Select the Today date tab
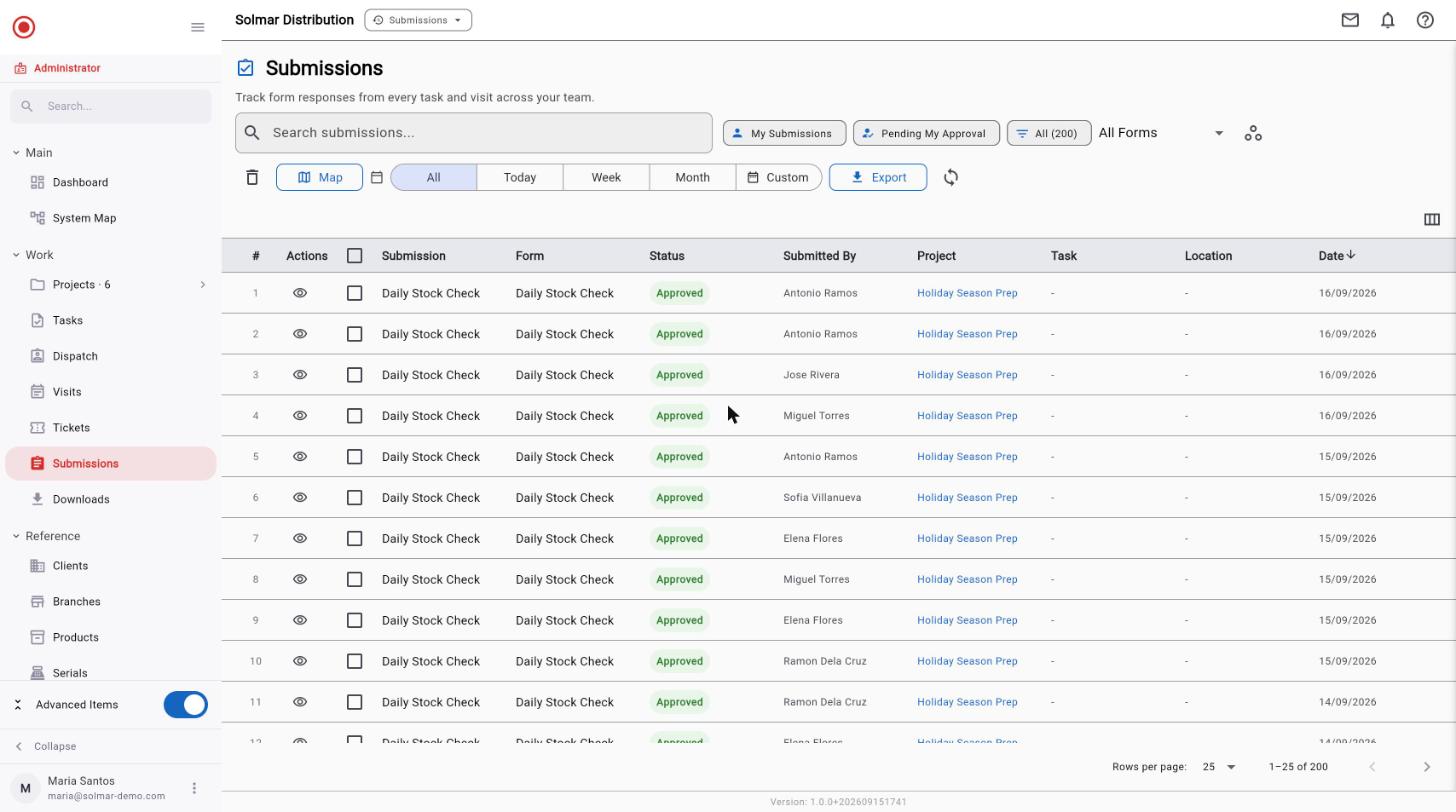 (x=520, y=177)
